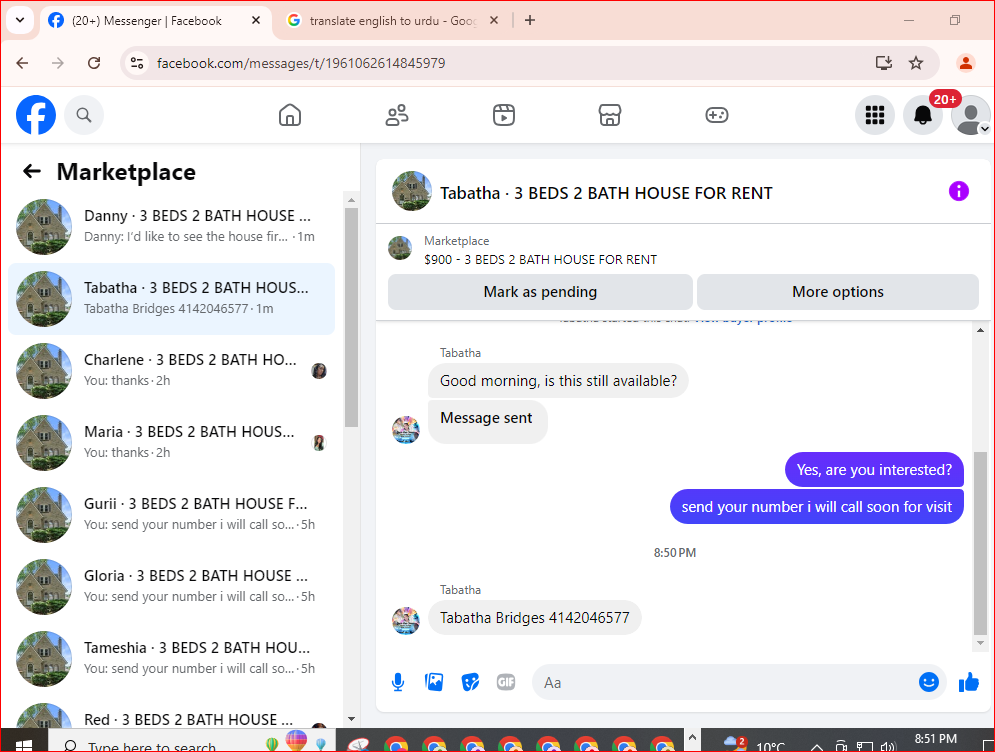Click the browser back arrow
The image size is (995, 752).
pos(22,63)
